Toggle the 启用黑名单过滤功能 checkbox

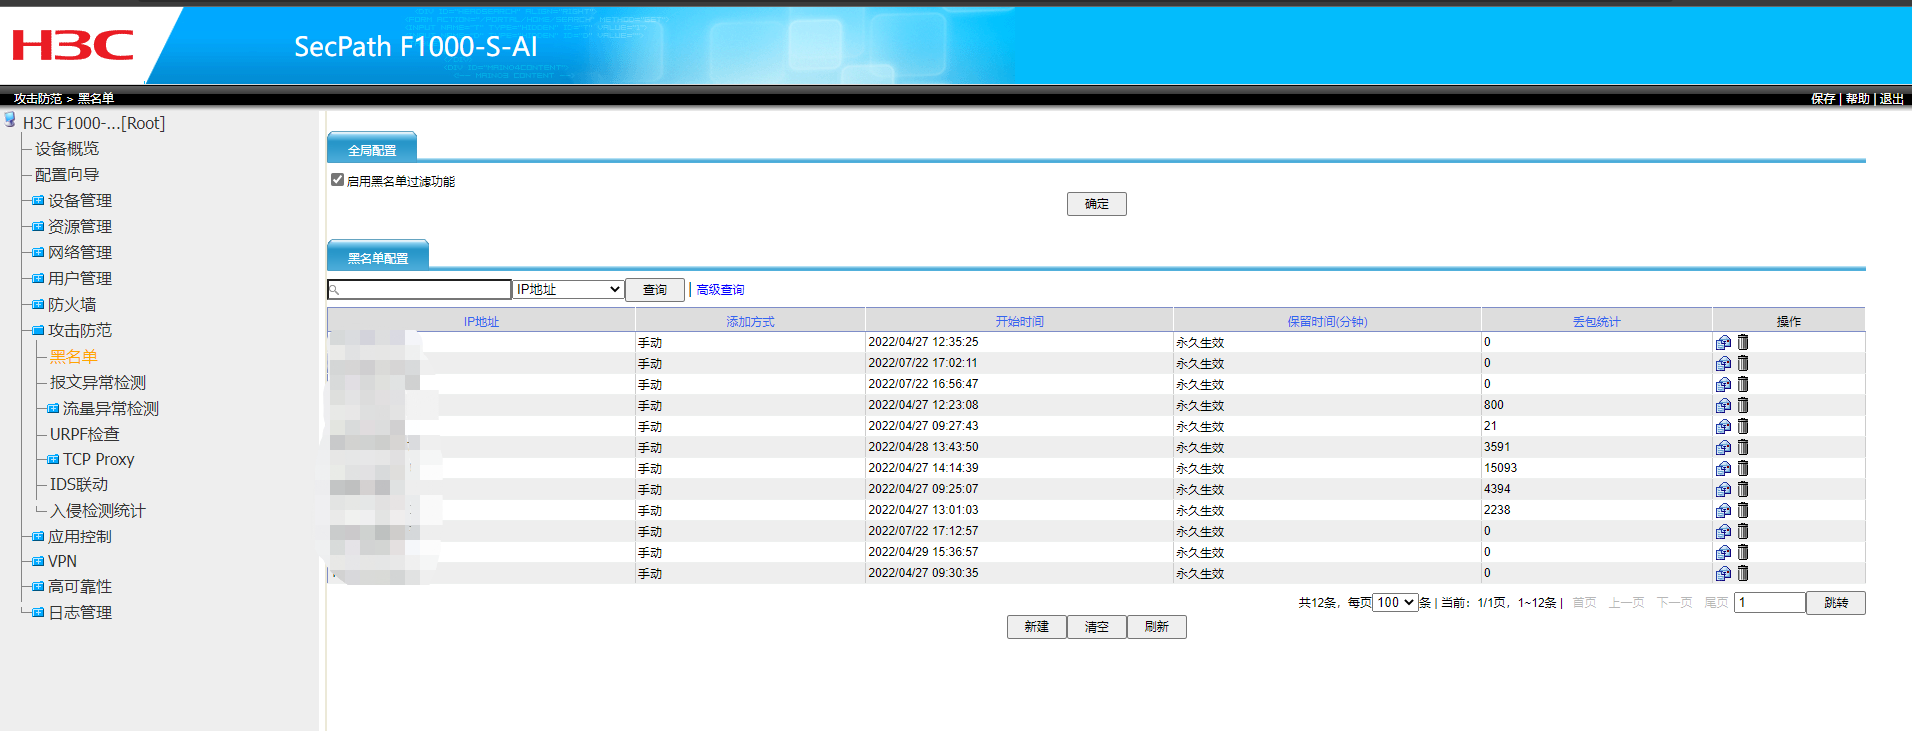(337, 180)
